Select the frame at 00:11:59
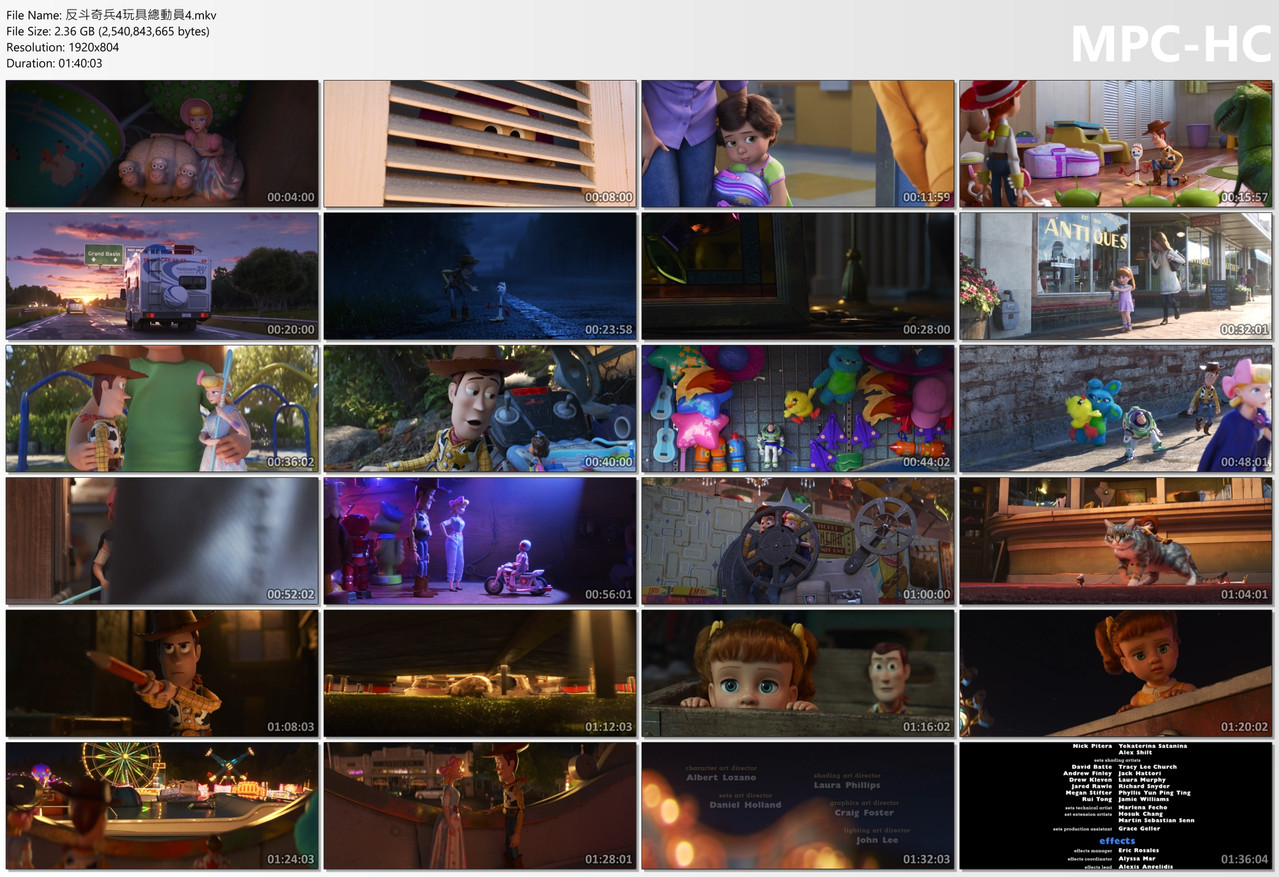This screenshot has height=877, width=1279. (798, 144)
